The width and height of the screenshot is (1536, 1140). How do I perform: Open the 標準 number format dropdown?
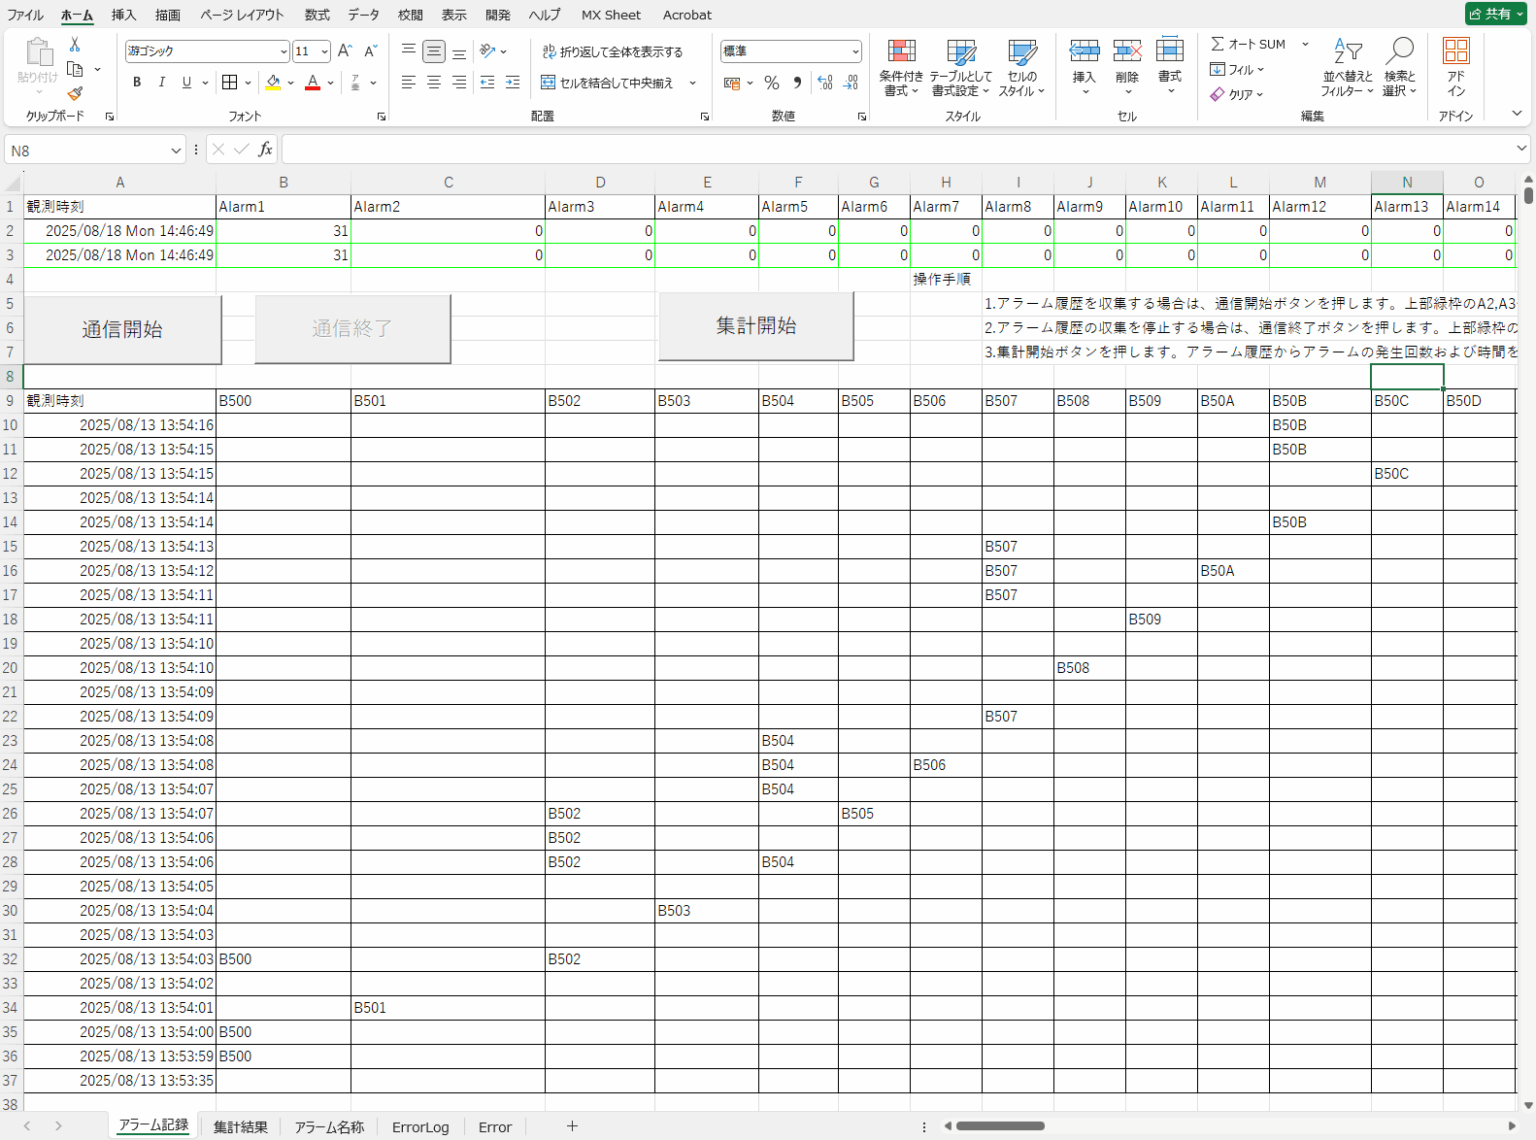point(855,50)
